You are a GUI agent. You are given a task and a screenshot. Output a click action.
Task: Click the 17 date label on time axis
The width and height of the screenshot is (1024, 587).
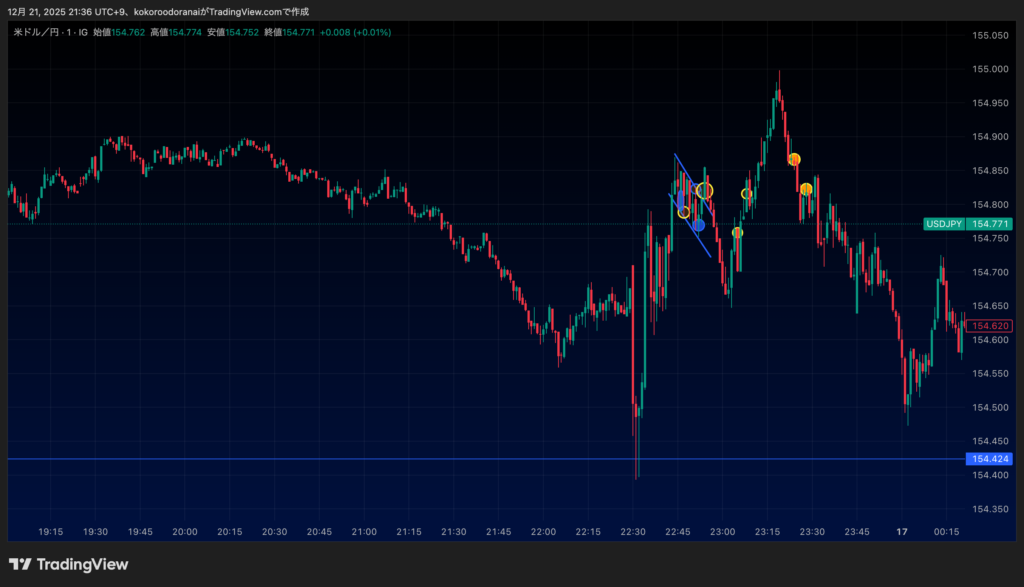[902, 532]
